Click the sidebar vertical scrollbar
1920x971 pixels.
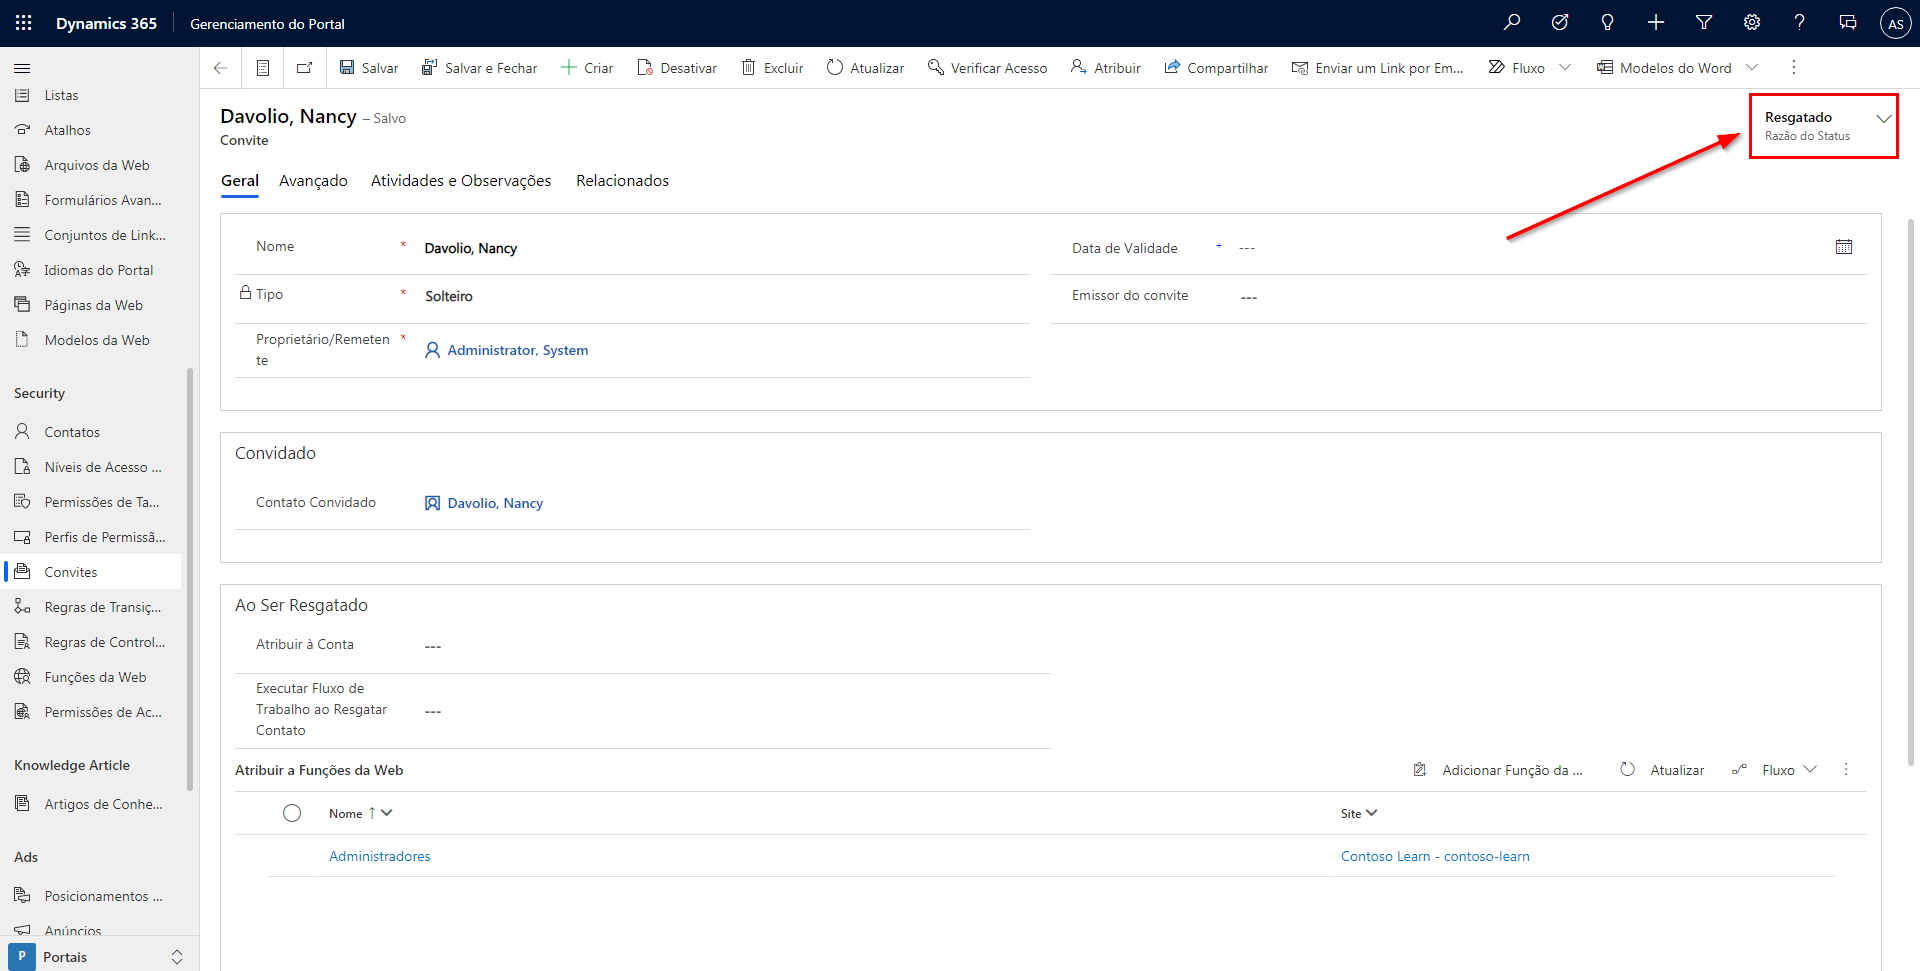[x=190, y=580]
